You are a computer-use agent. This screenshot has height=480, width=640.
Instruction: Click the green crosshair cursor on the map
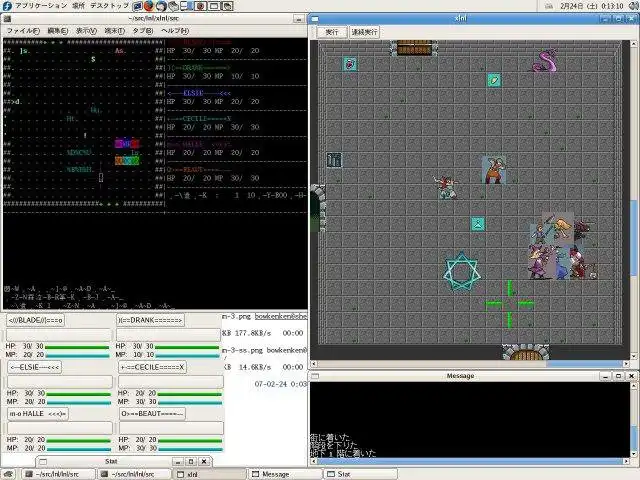pos(509,304)
